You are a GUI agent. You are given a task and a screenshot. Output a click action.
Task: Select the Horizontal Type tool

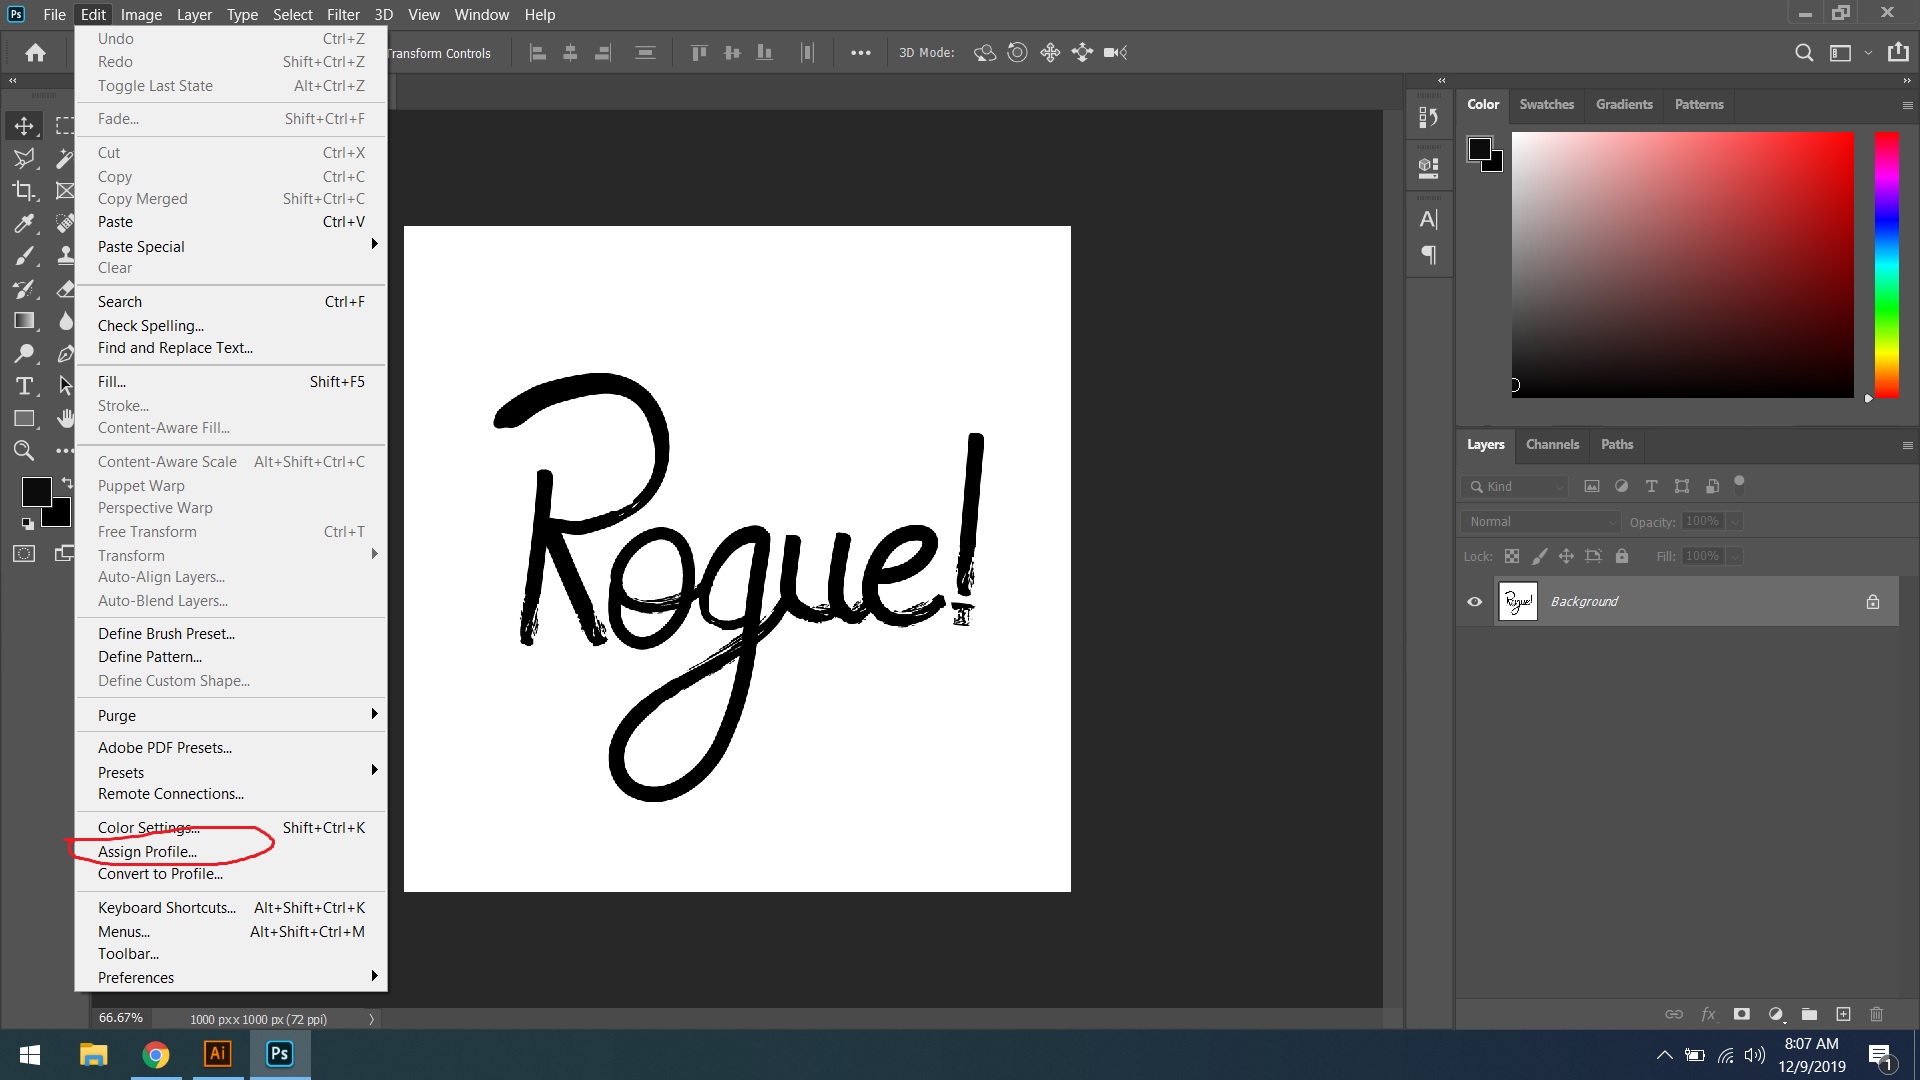24,386
